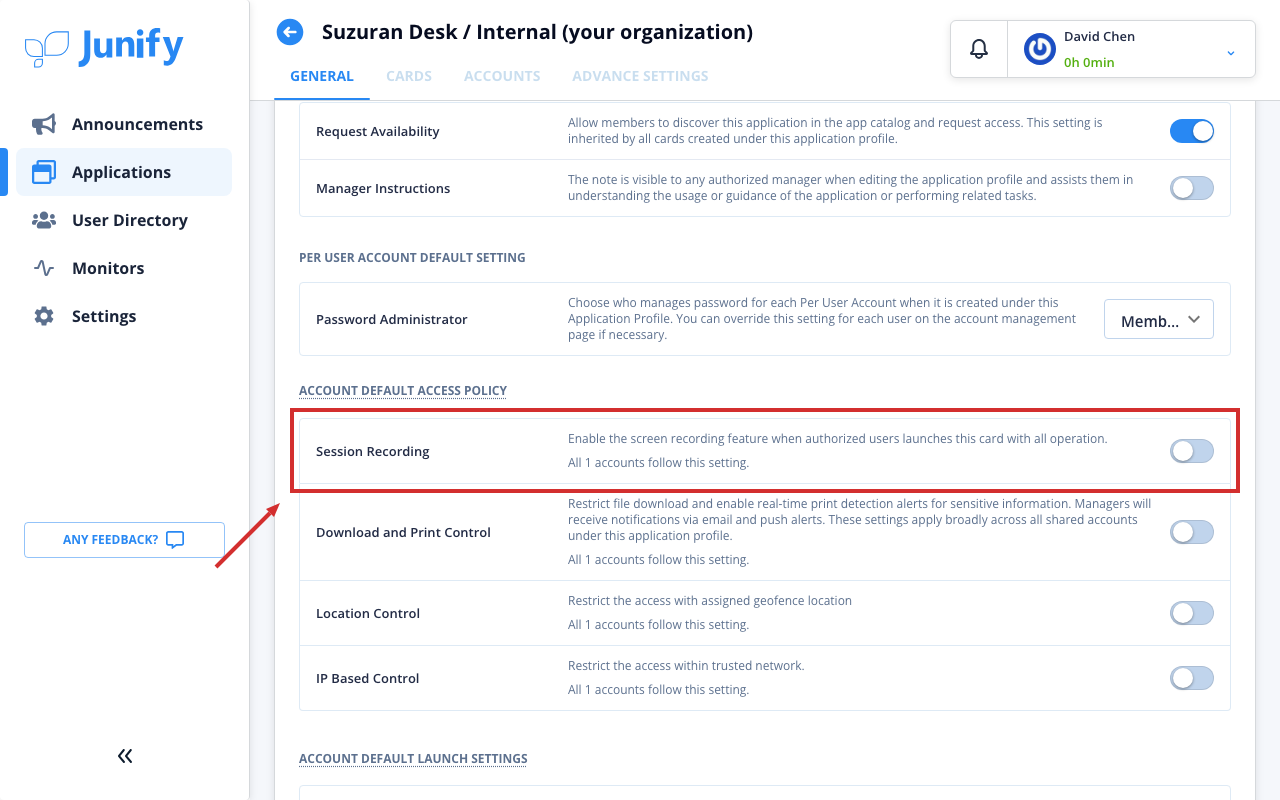Enable IP Based Control toggle

click(x=1192, y=678)
